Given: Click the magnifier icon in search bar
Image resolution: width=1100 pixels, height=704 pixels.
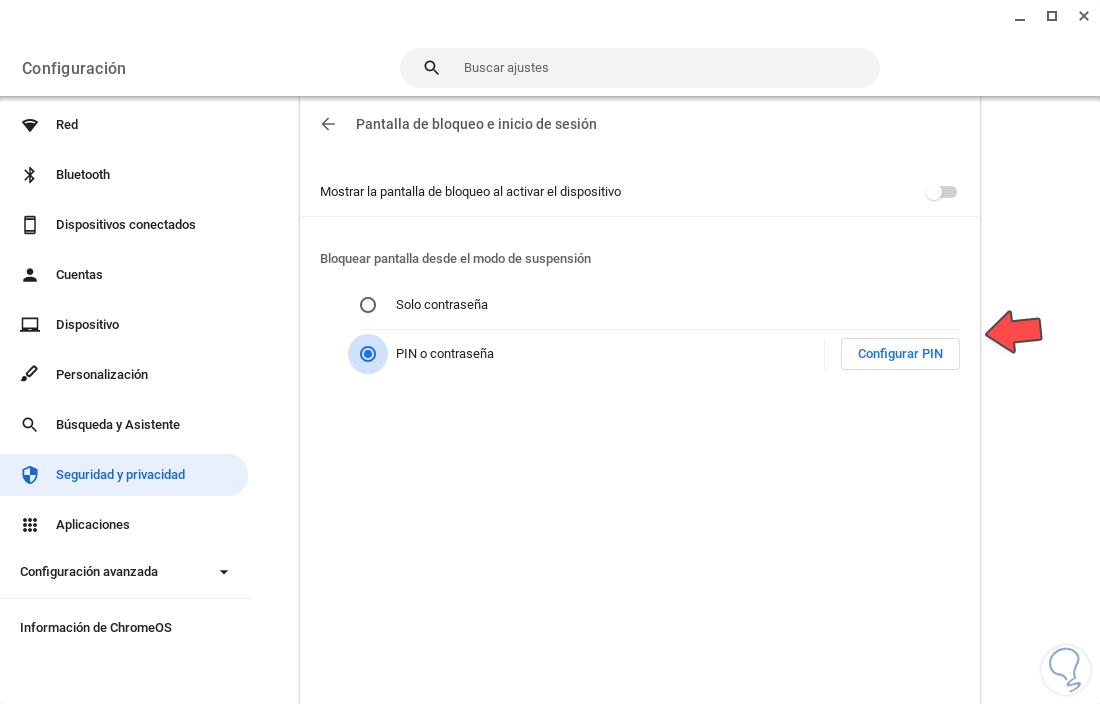Looking at the screenshot, I should [432, 68].
